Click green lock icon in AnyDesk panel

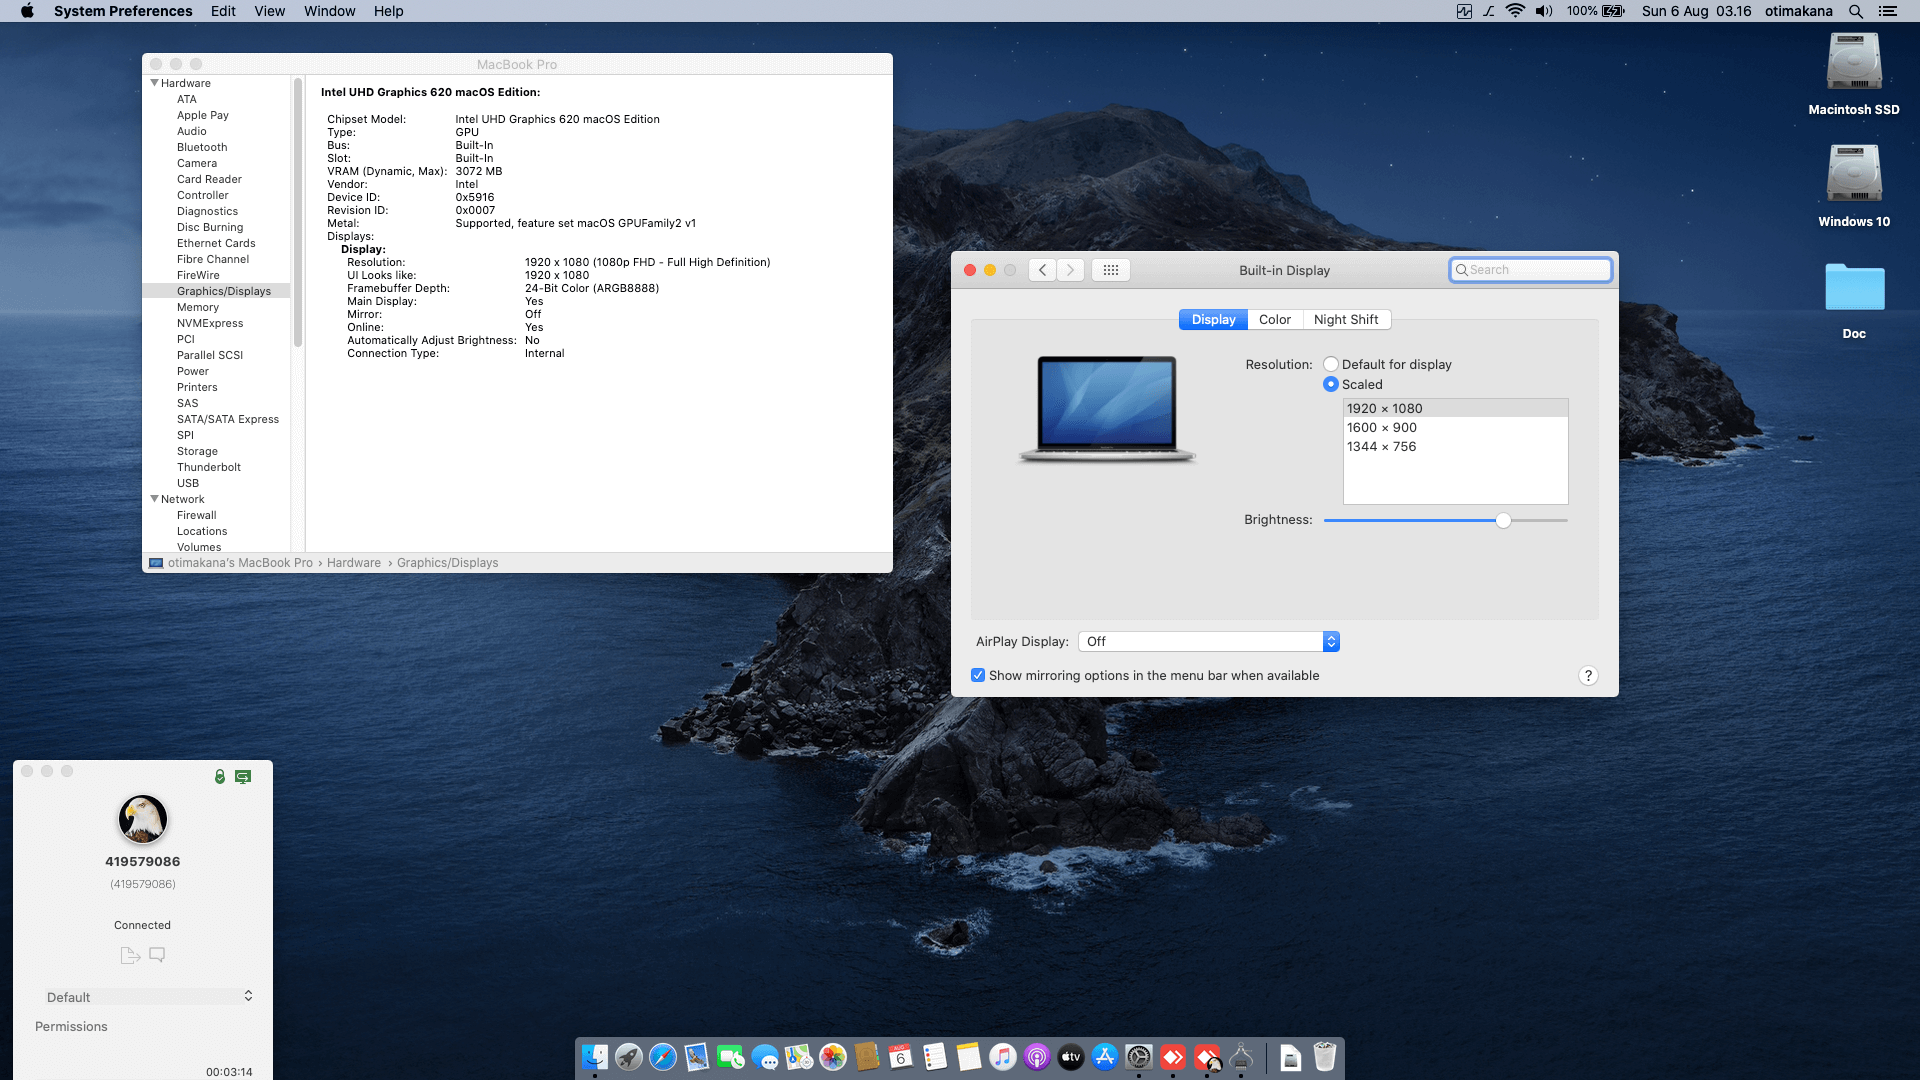220,777
